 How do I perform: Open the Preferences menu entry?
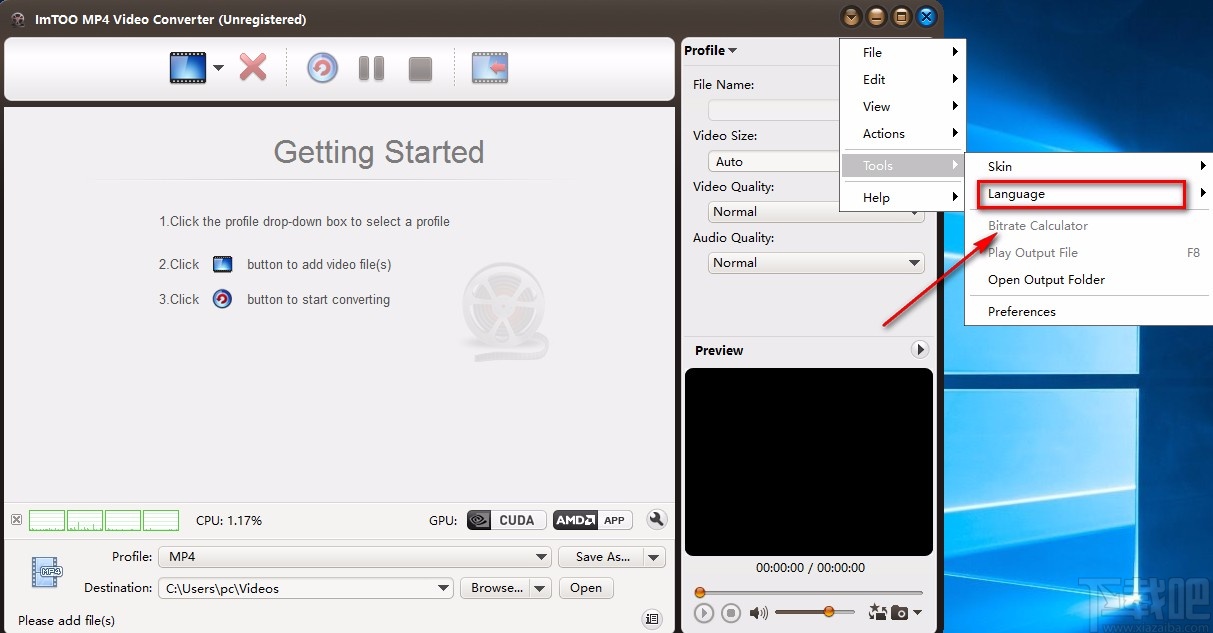pyautogui.click(x=1021, y=311)
